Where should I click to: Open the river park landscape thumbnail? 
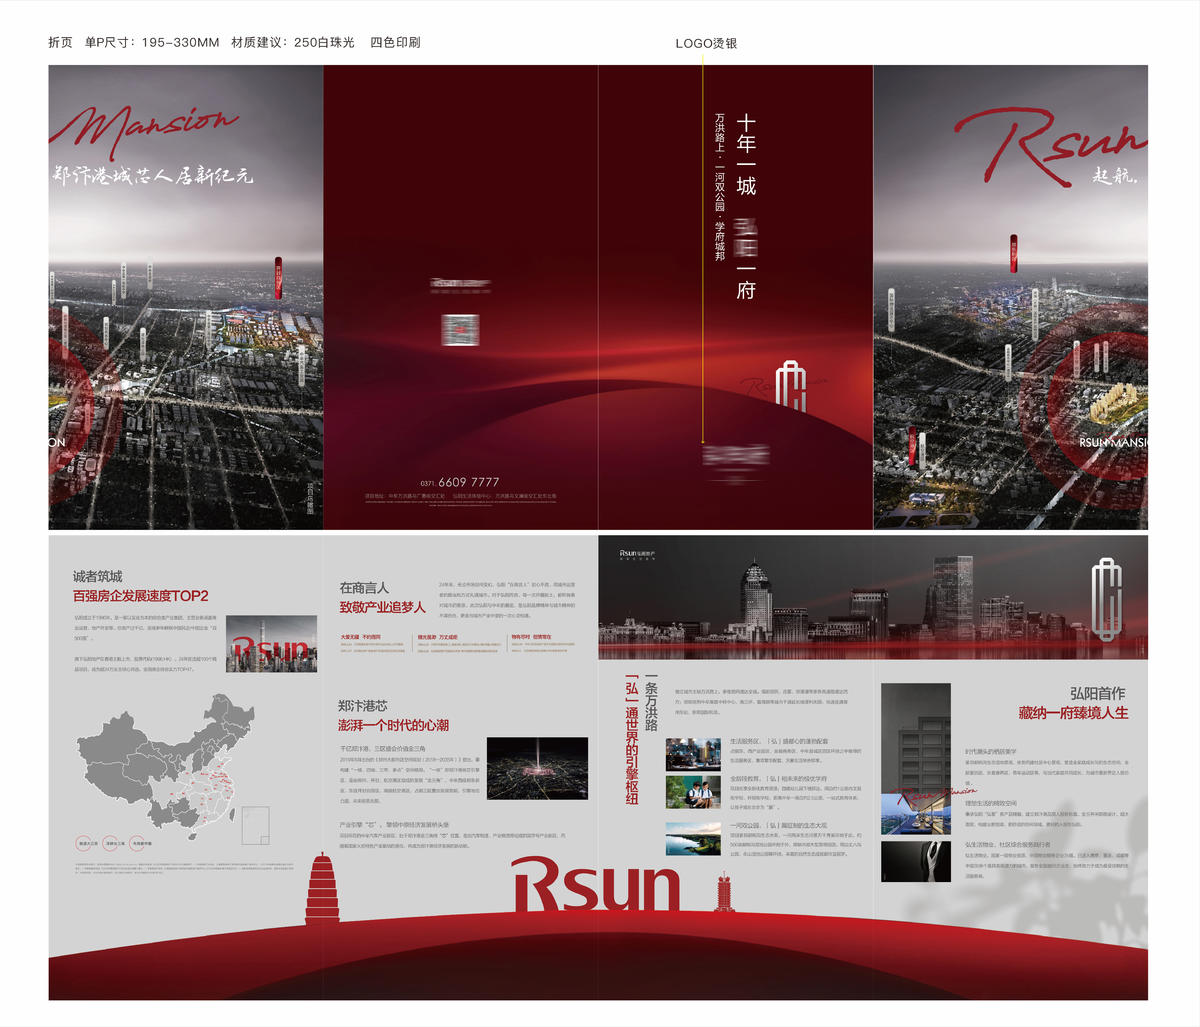tap(693, 838)
